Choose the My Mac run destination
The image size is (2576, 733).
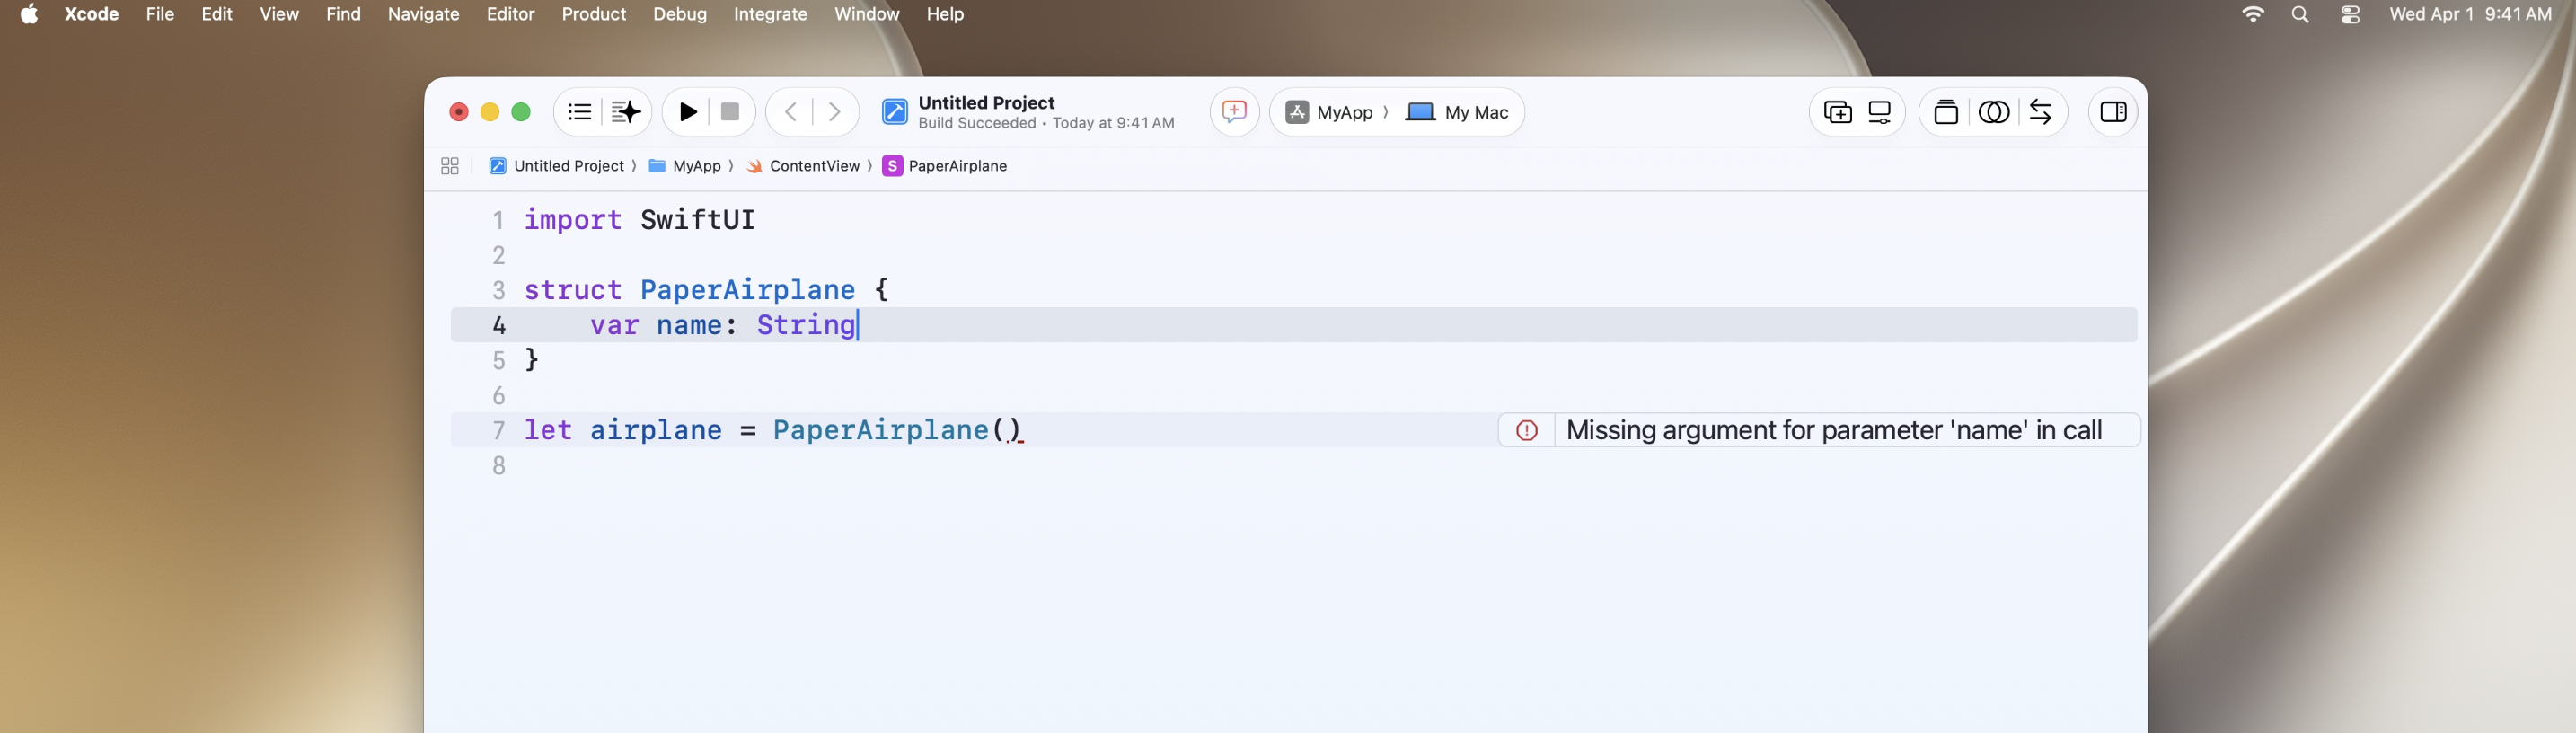(1457, 112)
